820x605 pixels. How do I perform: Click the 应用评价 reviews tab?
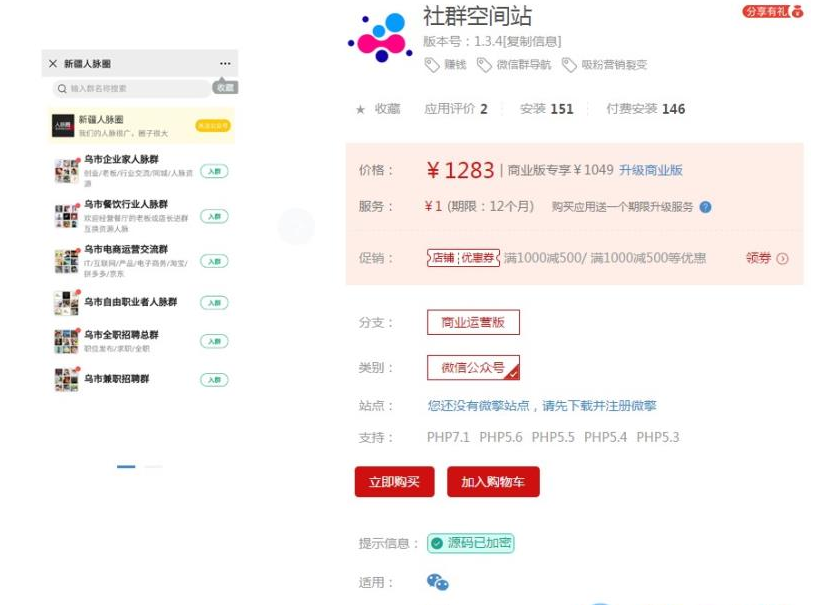pos(455,109)
